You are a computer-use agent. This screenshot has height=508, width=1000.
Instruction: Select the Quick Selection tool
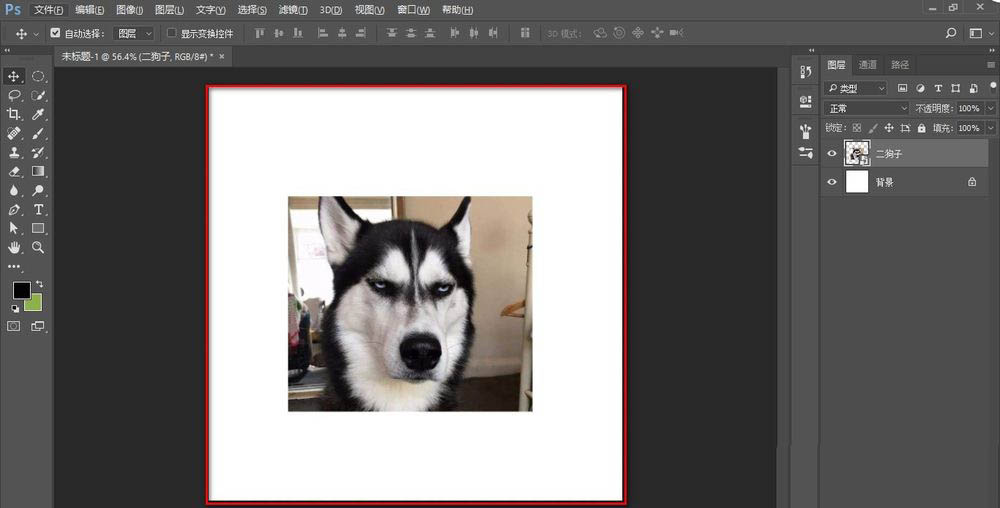pos(38,96)
